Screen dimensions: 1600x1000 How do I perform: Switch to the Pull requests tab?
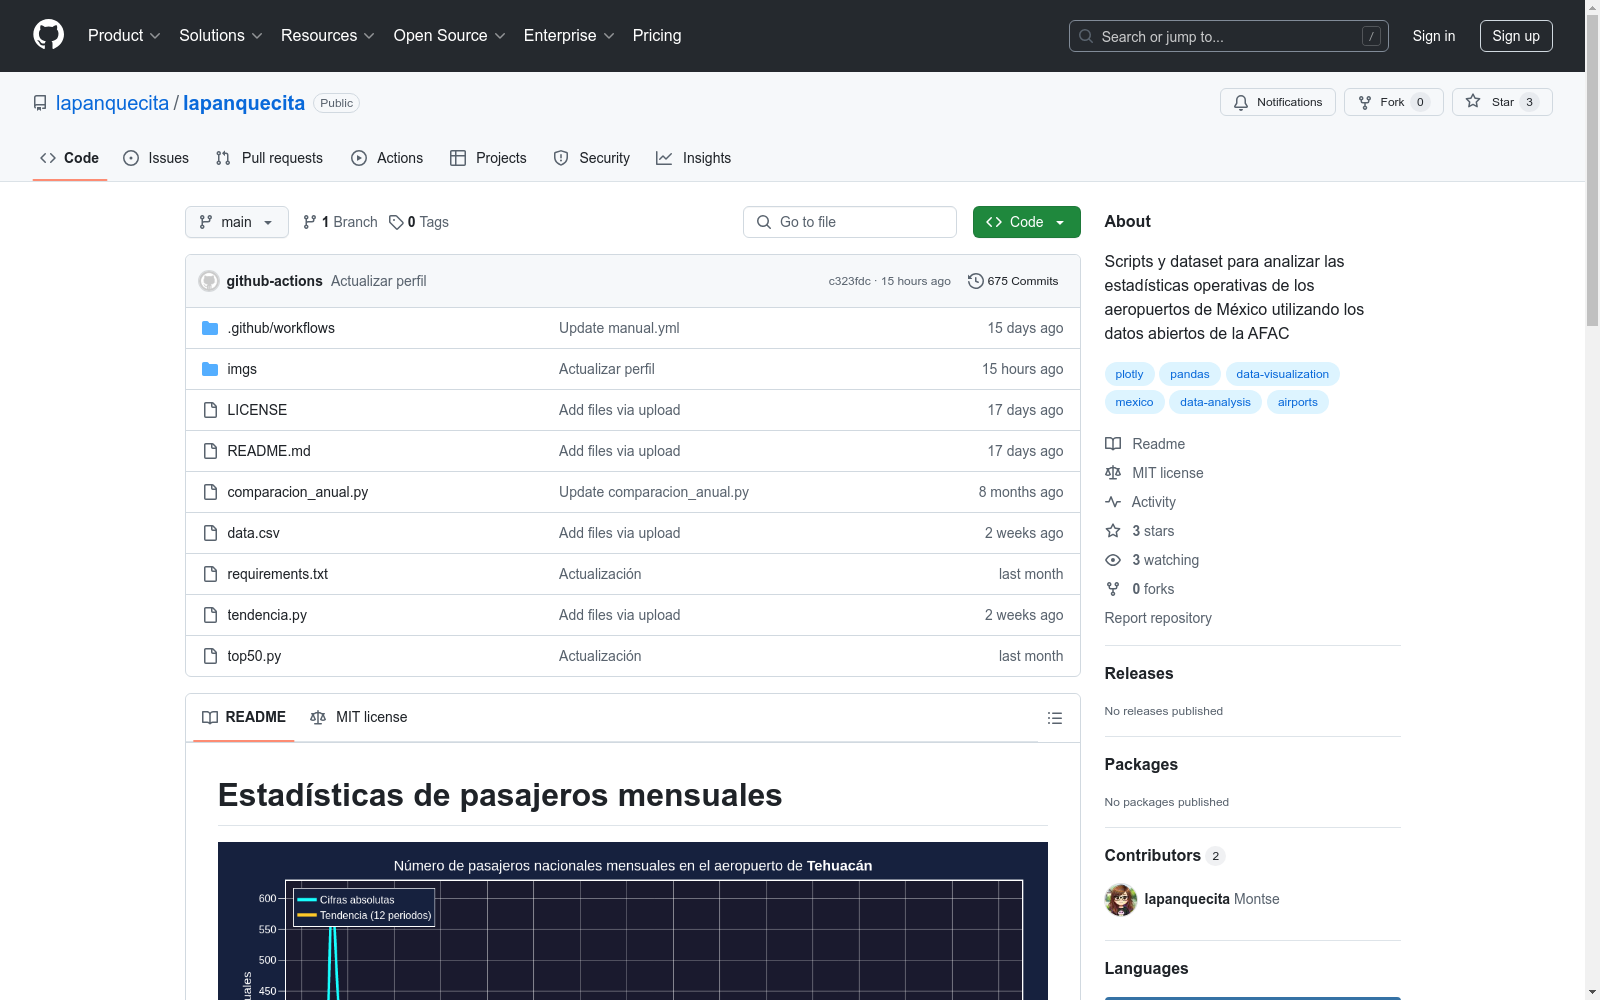[269, 158]
